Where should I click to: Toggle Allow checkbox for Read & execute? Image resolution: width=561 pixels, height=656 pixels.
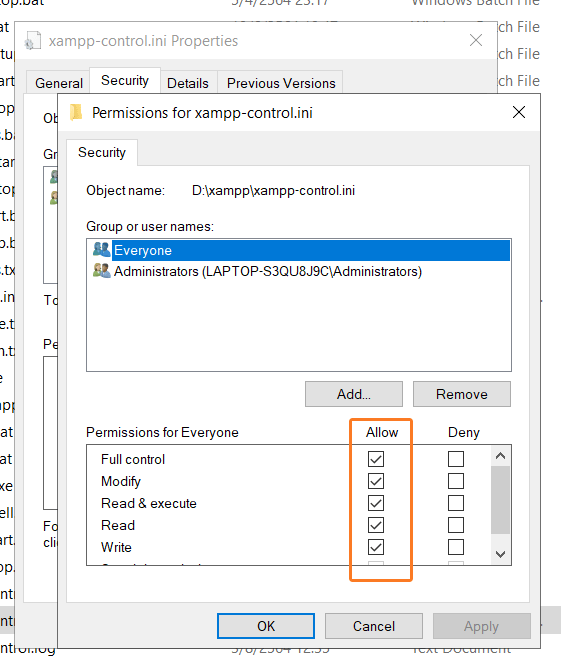pos(376,503)
